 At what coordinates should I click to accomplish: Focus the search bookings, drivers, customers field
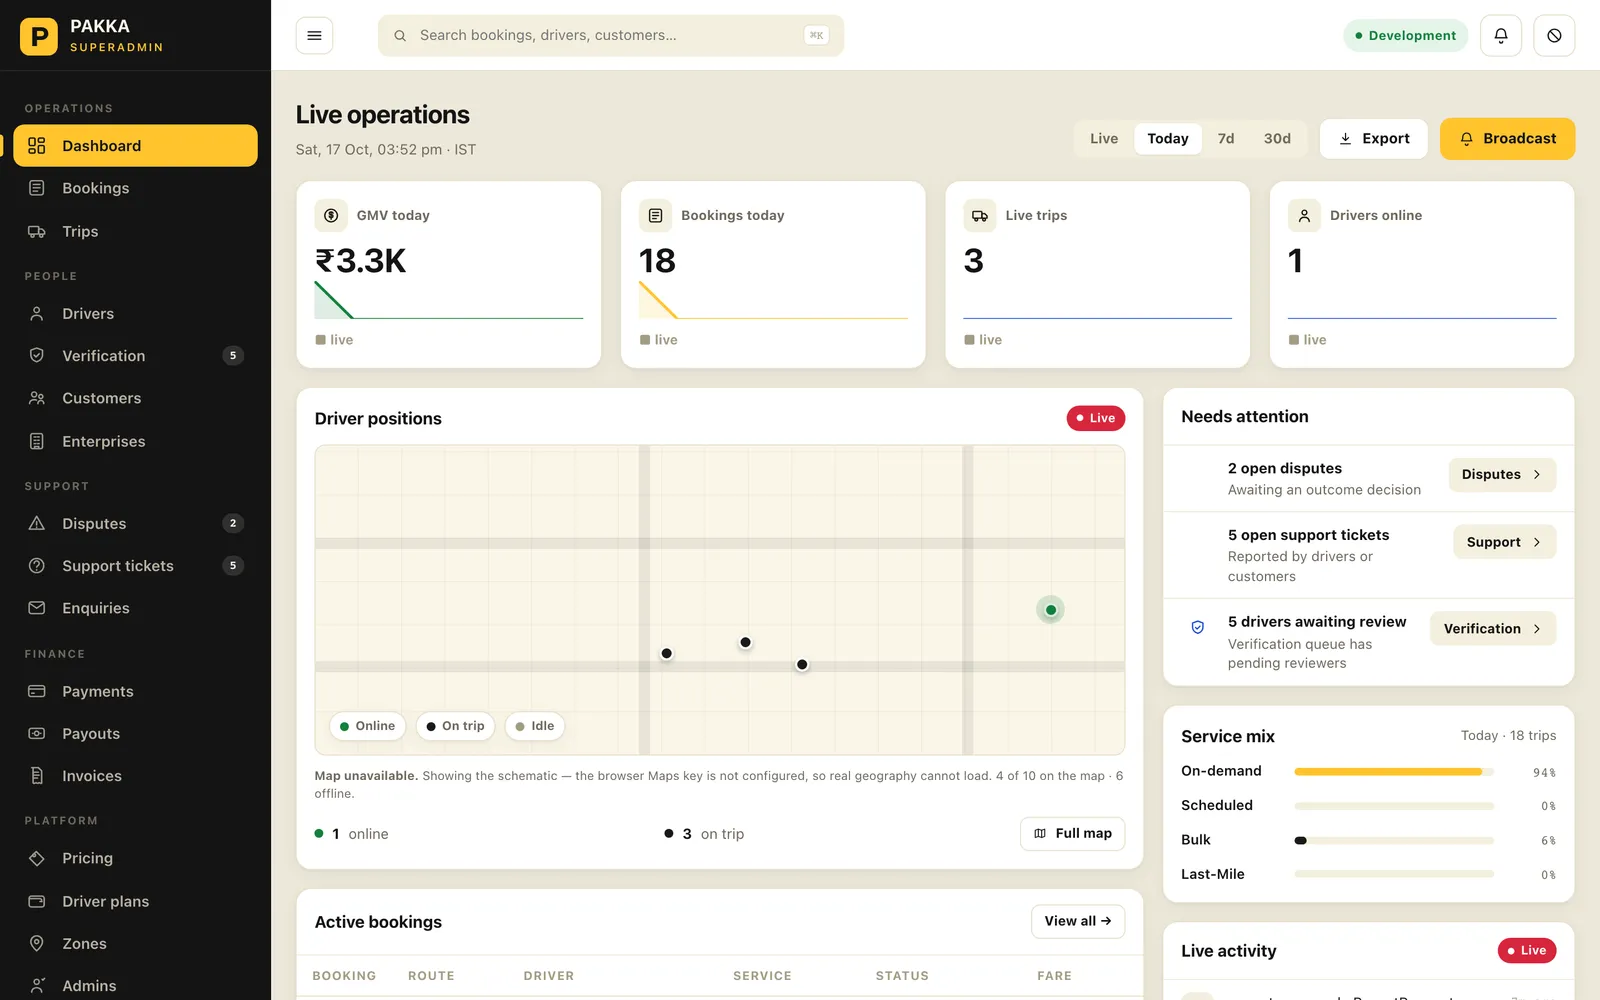tap(611, 36)
